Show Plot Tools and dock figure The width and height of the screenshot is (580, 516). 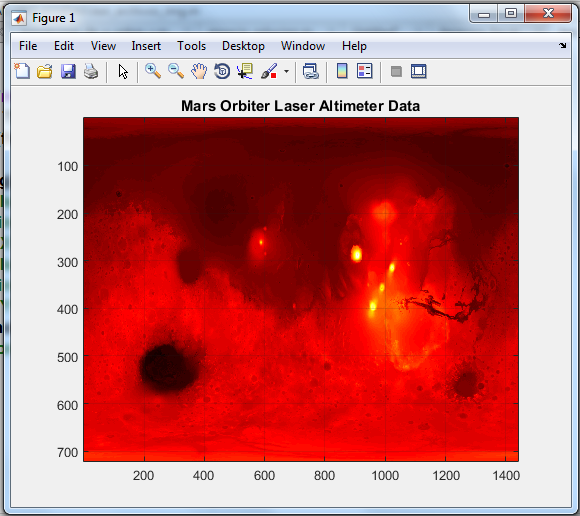419,71
